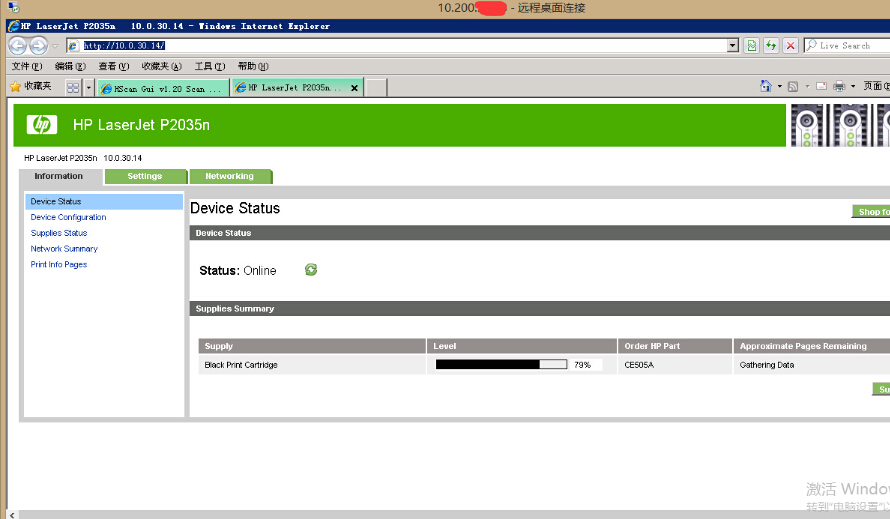Click the Approximate Pages Remaining header
The image size is (890, 519).
coord(812,346)
